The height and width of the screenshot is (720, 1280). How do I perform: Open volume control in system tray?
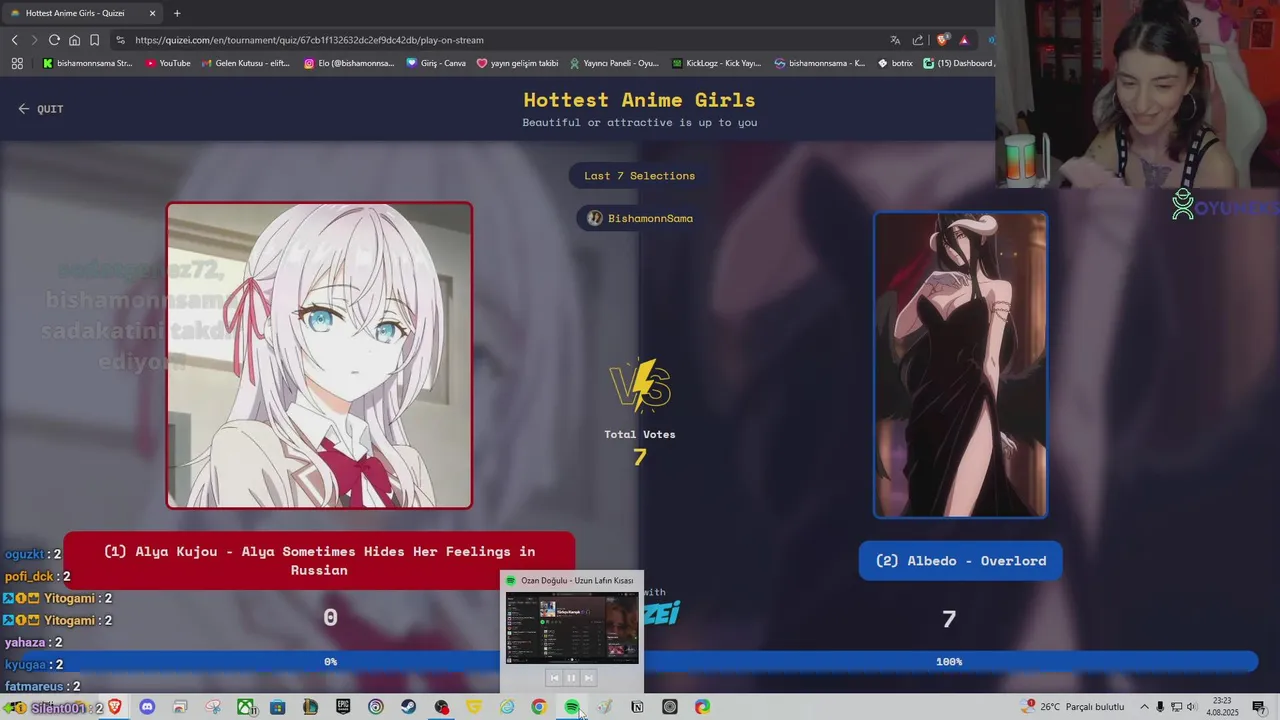click(1191, 707)
